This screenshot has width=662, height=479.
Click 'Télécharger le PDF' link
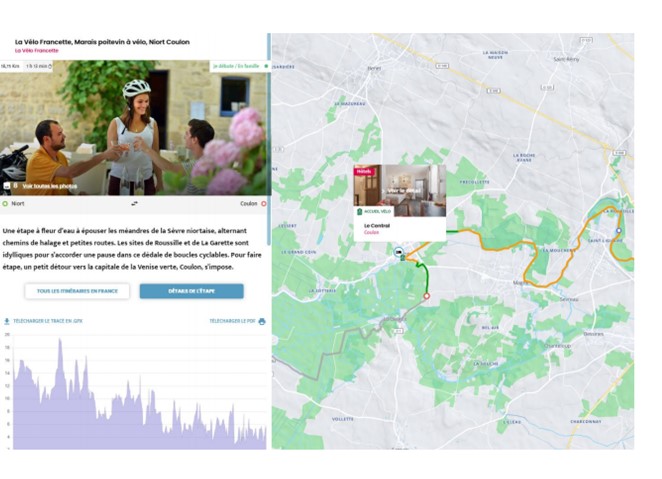coord(232,321)
